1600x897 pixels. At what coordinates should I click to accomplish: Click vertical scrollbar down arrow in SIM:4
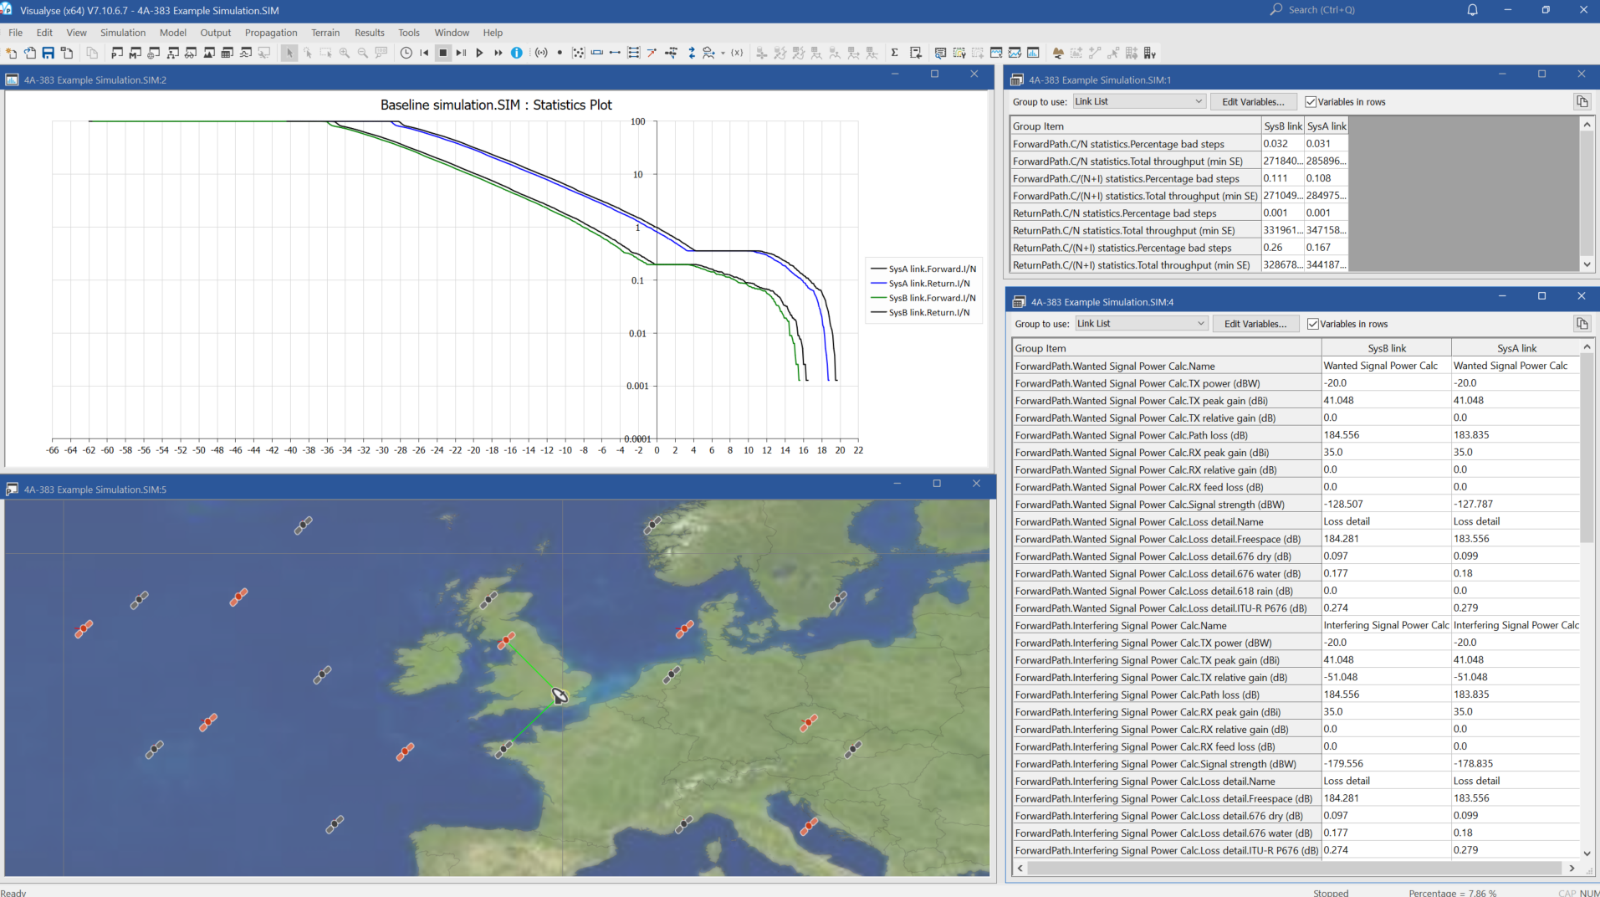coord(1587,853)
